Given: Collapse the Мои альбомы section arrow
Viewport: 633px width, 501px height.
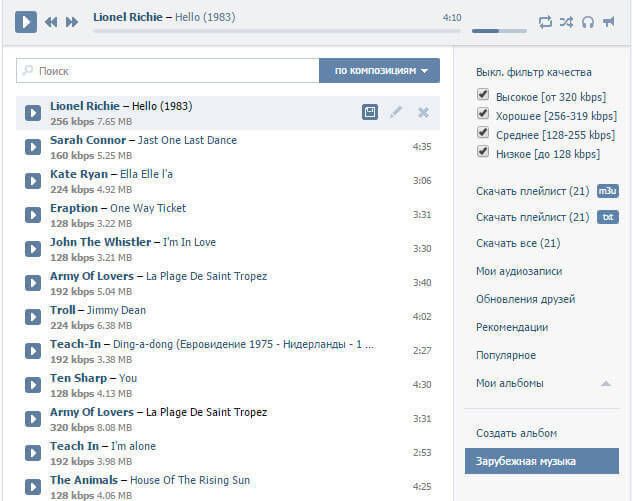Looking at the screenshot, I should (606, 383).
